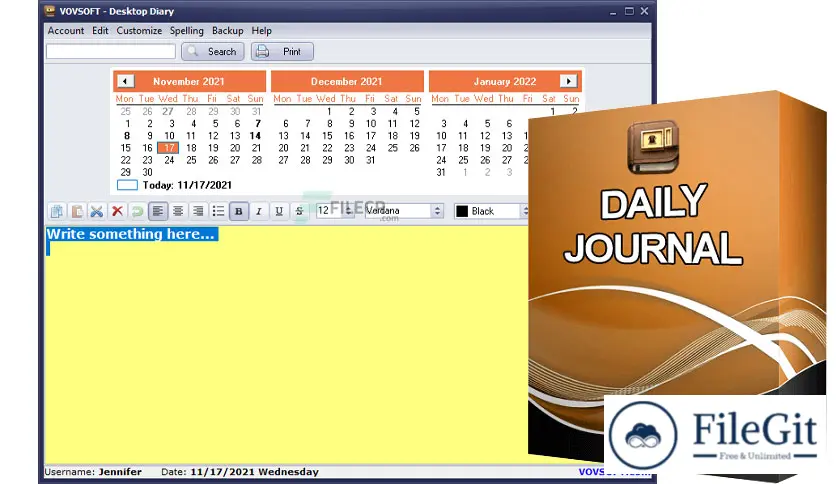Select January 5 in calendar

coord(487,123)
